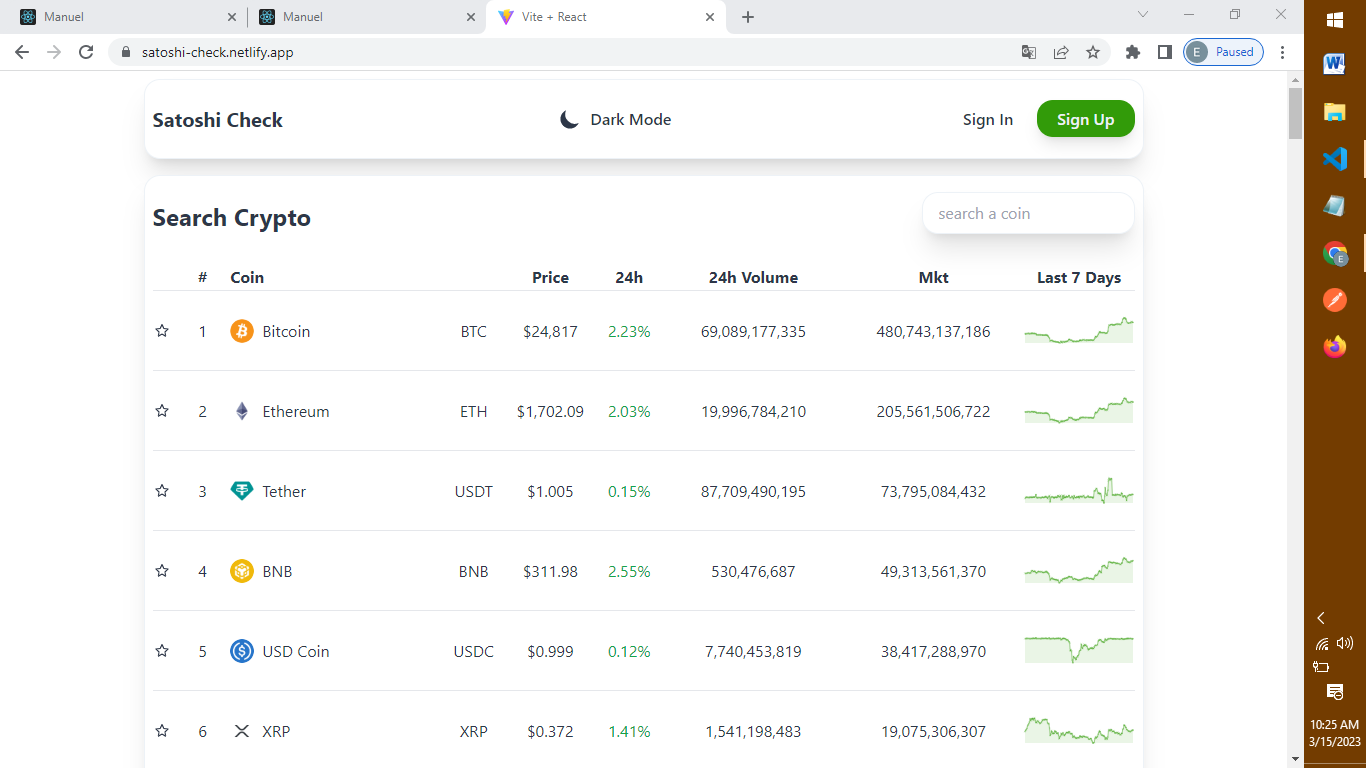
Task: Close the Vite + React tab
Action: coord(710,17)
